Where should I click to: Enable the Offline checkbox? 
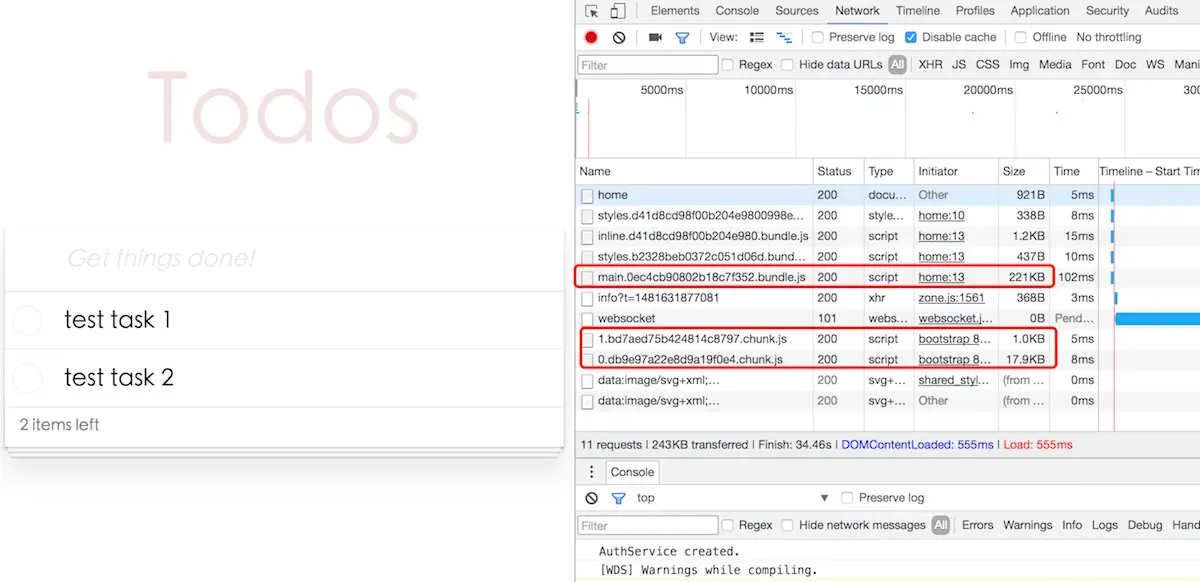coord(1021,37)
